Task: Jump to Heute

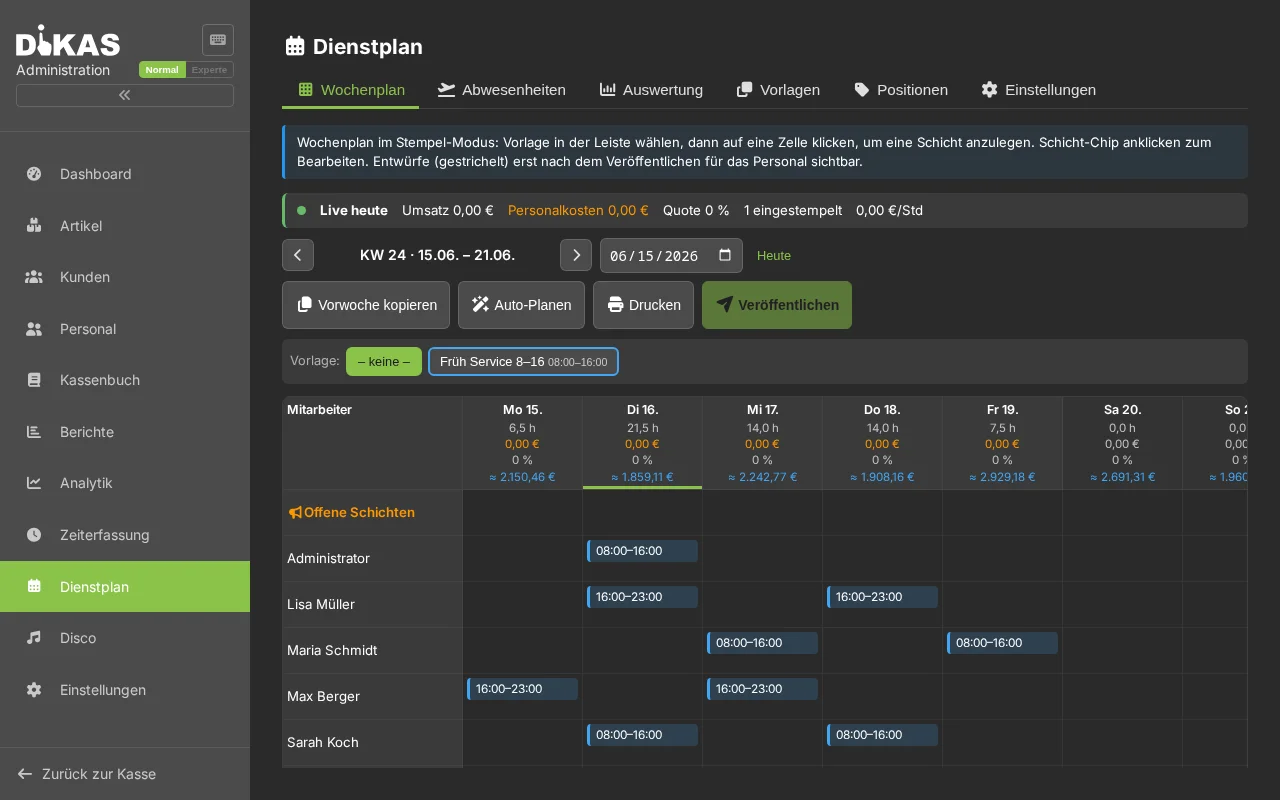Action: click(774, 256)
